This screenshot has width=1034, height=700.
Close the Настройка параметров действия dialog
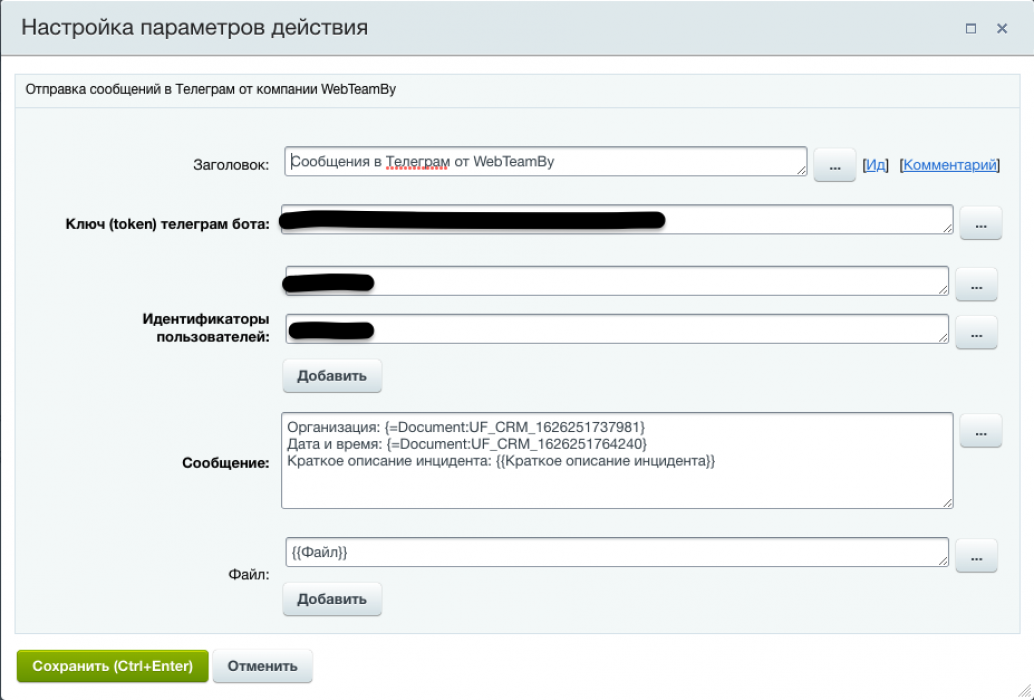point(1001,28)
